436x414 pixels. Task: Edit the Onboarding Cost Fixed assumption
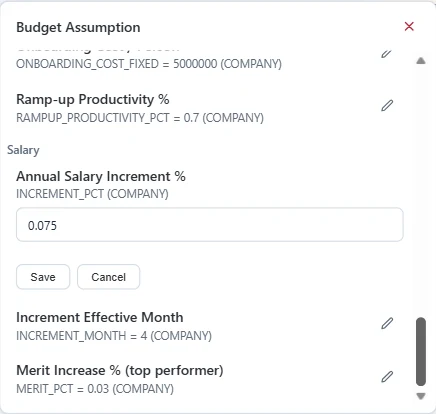coord(387,53)
